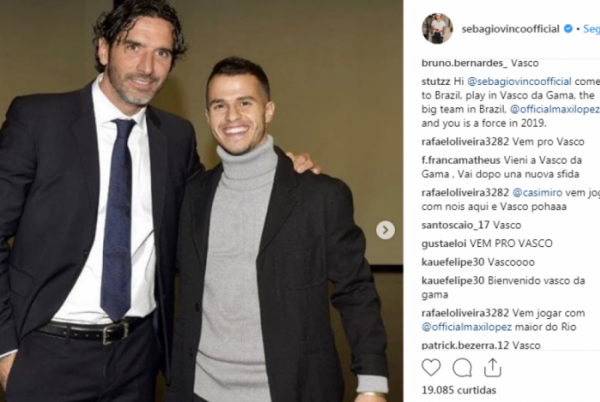This screenshot has height=402, width=600.
Task: Visit rafaeloliveira3282 profile from 'Vem pro Vasco'
Action: (x=465, y=142)
